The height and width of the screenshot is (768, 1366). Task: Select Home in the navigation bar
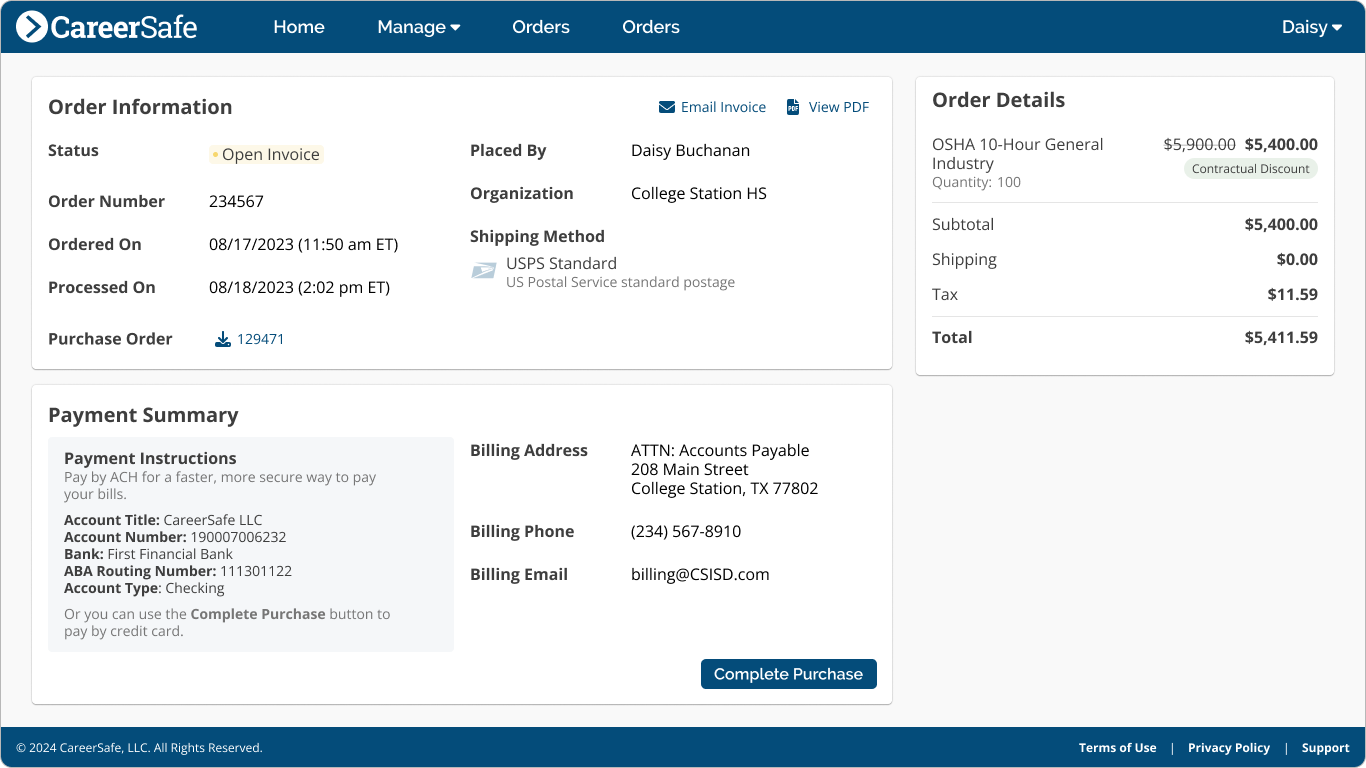pos(298,27)
